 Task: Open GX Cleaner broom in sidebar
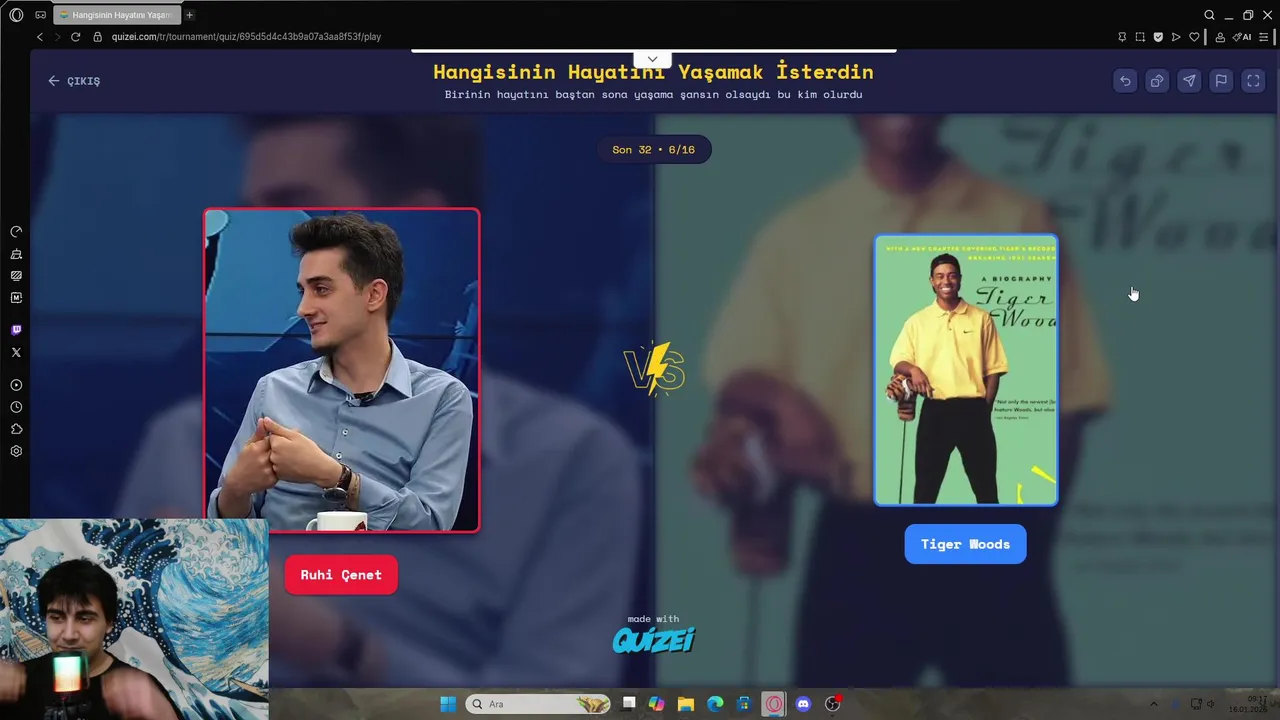tap(16, 254)
